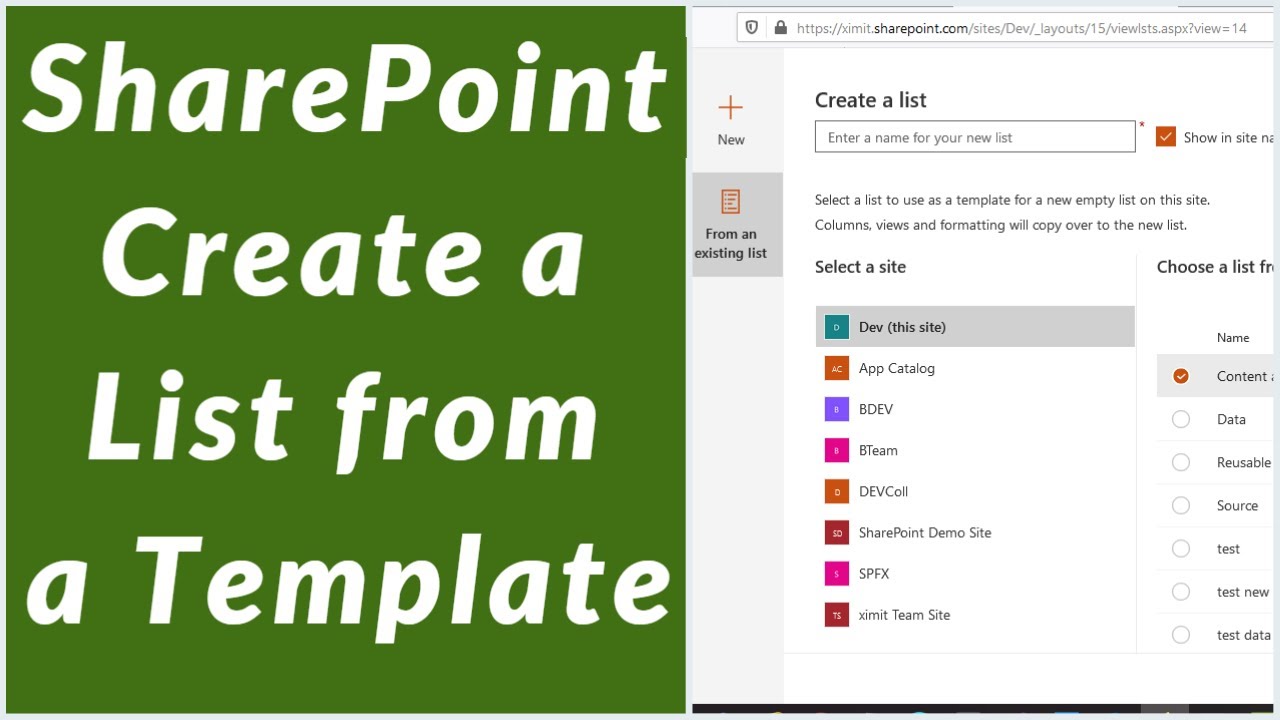Click the purple BDEV icon
The height and width of the screenshot is (720, 1280).
coord(837,409)
